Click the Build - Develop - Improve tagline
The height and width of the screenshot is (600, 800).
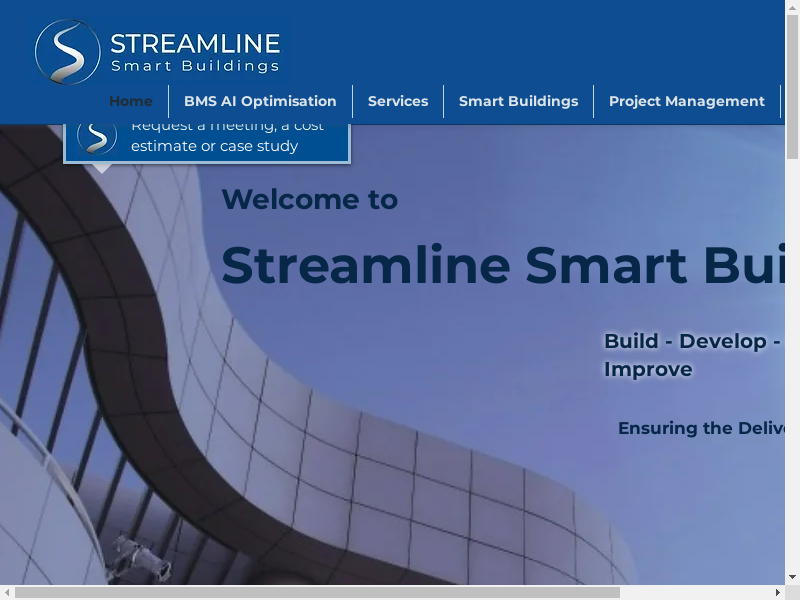tap(691, 355)
